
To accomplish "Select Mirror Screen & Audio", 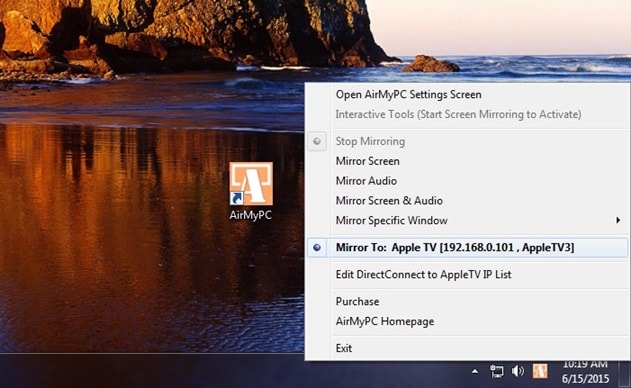I will pos(389,200).
